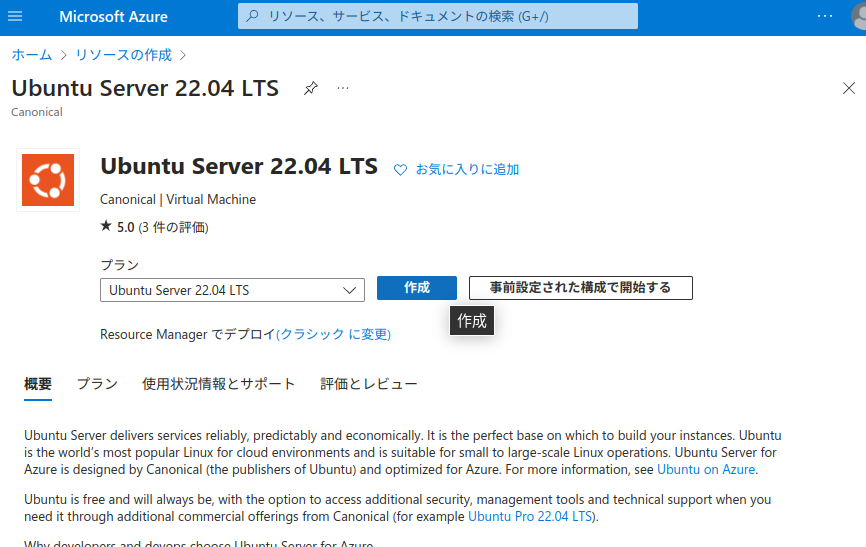Click クラシック に変更 link

coord(334,334)
